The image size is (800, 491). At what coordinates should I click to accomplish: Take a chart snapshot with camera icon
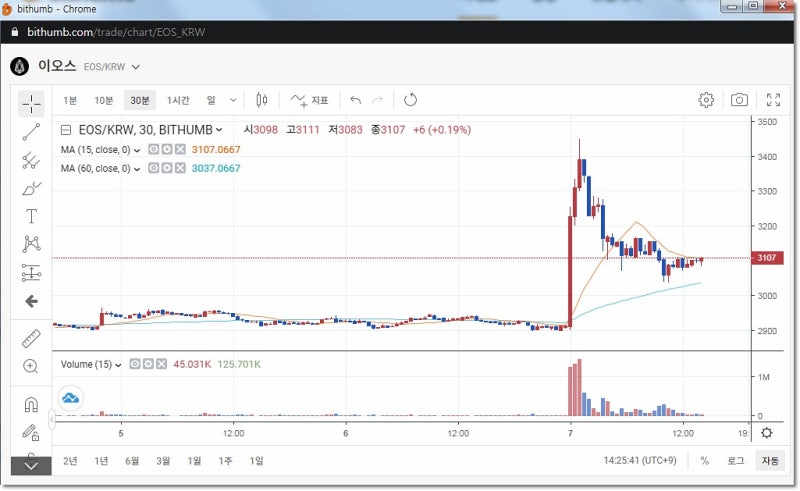(x=739, y=100)
